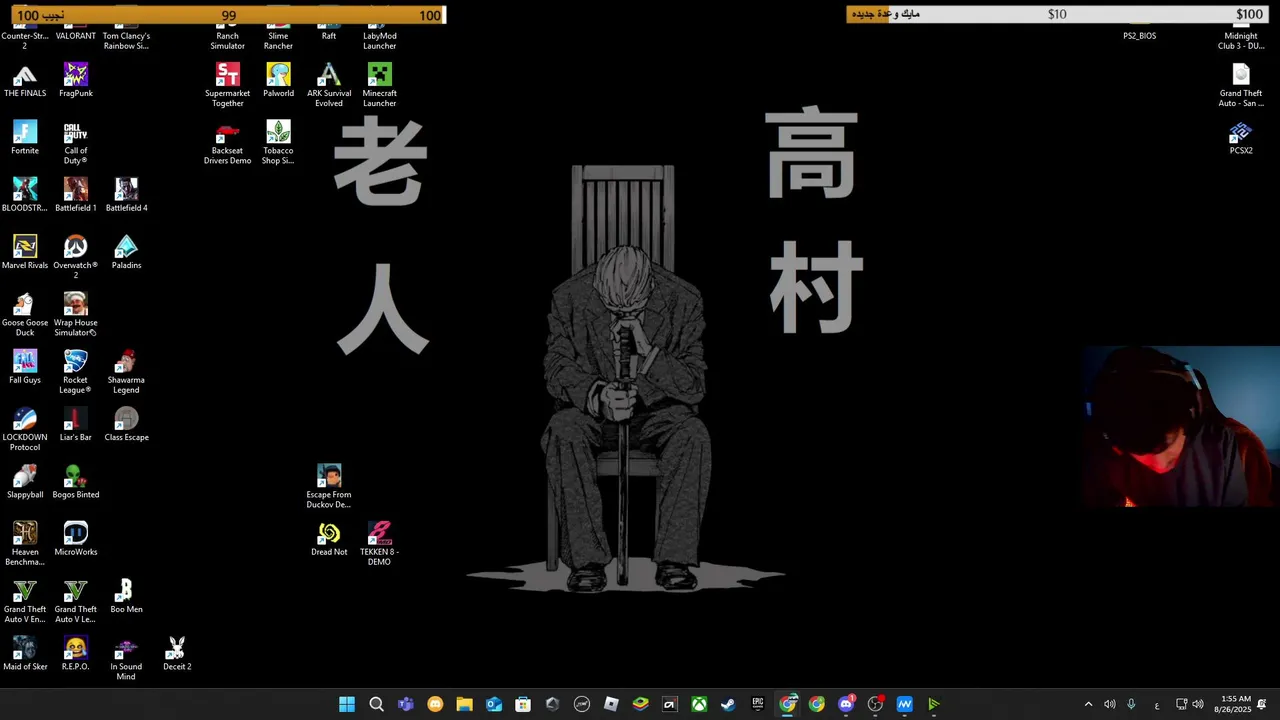
Task: Select Backseat Drivers Demo shortcut
Action: [x=228, y=143]
